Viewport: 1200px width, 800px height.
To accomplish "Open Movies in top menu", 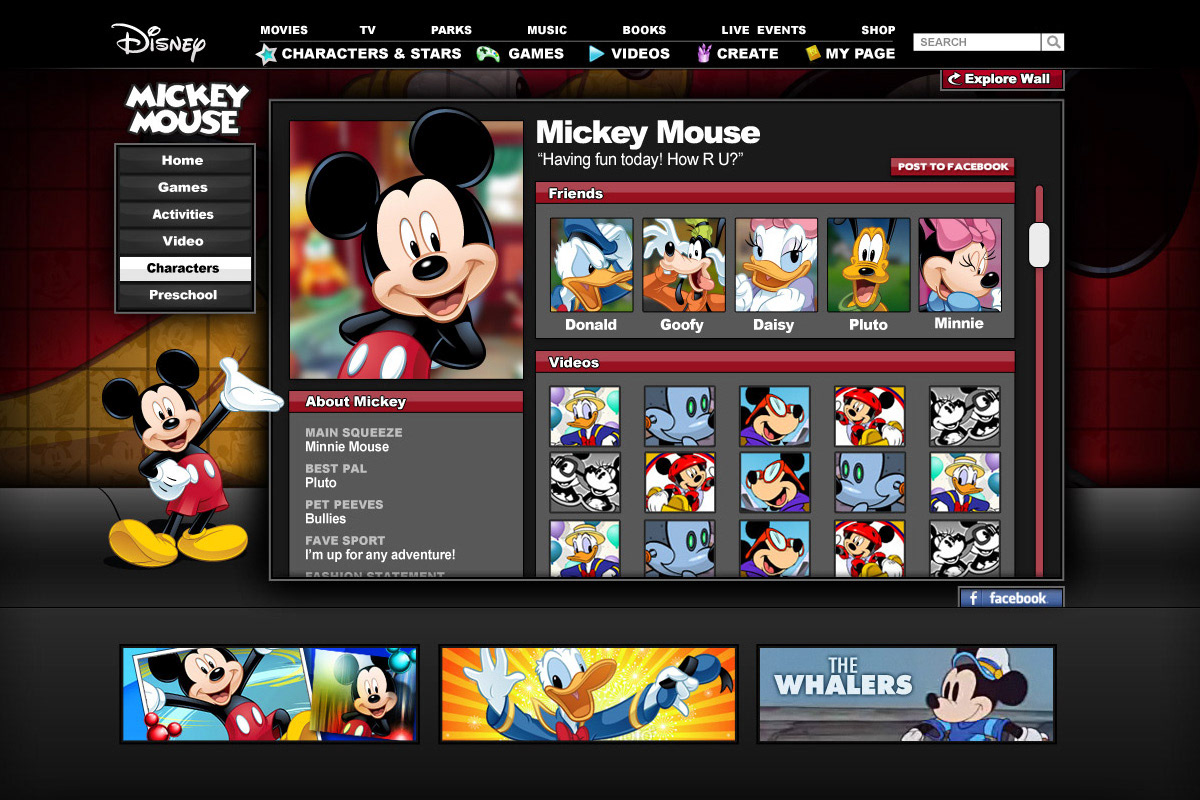I will [x=284, y=30].
